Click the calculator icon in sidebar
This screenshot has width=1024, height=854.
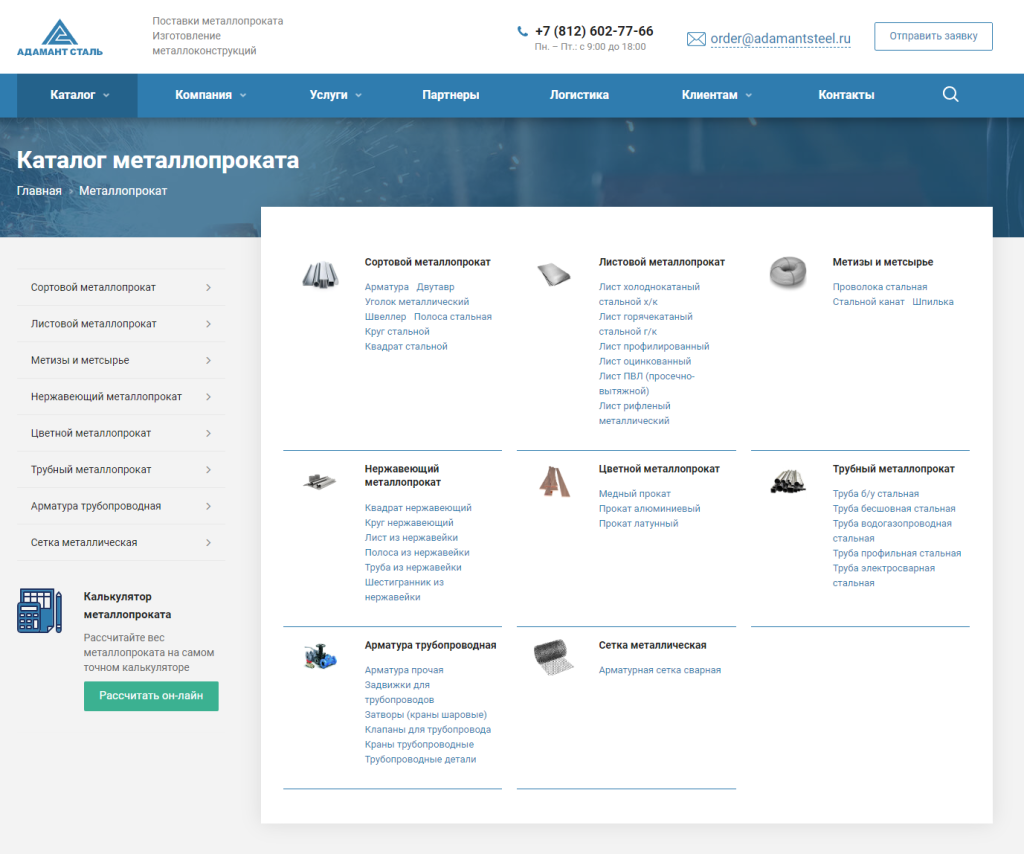[x=40, y=610]
